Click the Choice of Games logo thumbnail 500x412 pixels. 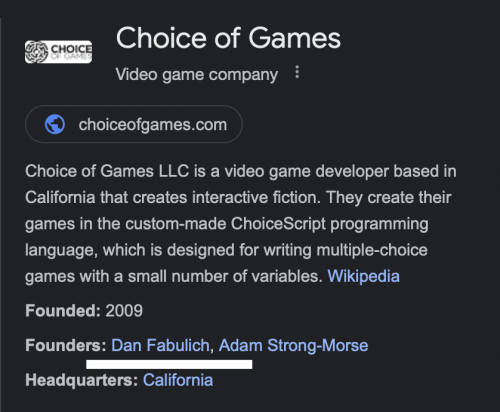tap(58, 52)
